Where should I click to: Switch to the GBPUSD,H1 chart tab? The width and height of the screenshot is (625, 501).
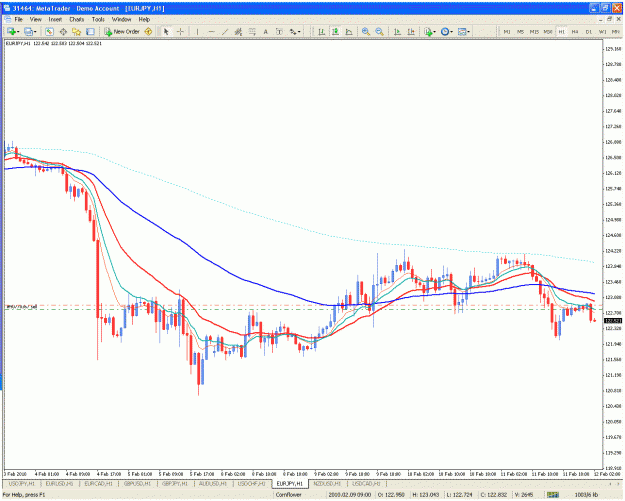click(137, 483)
